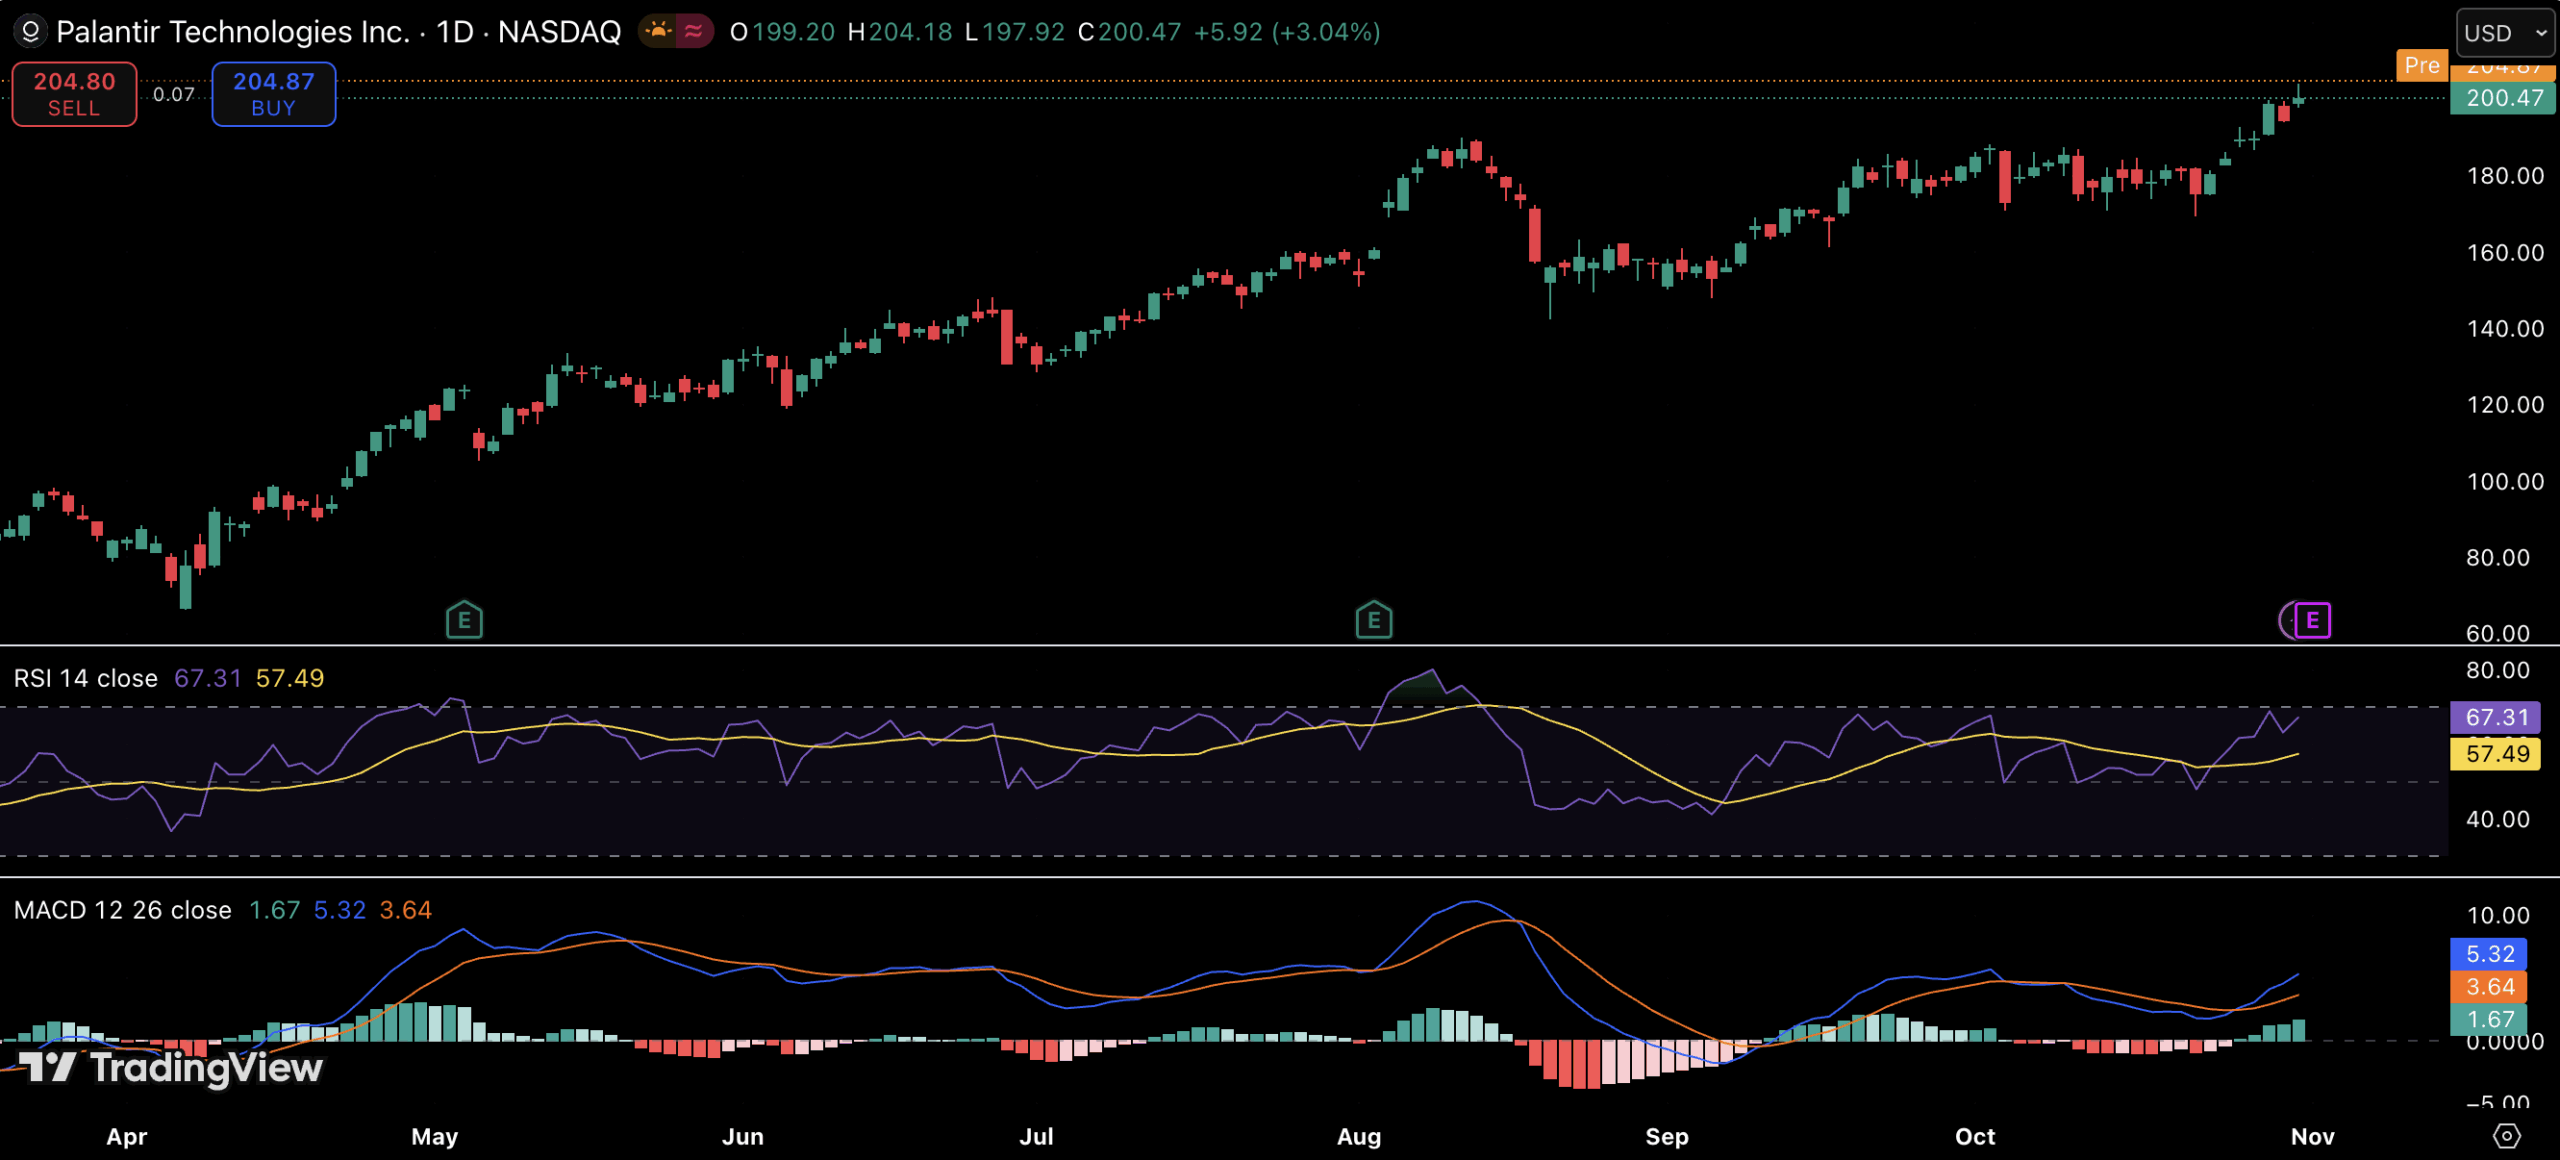2560x1160 pixels.
Task: Open the purple upcoming earnings E marker
Action: click(2311, 621)
